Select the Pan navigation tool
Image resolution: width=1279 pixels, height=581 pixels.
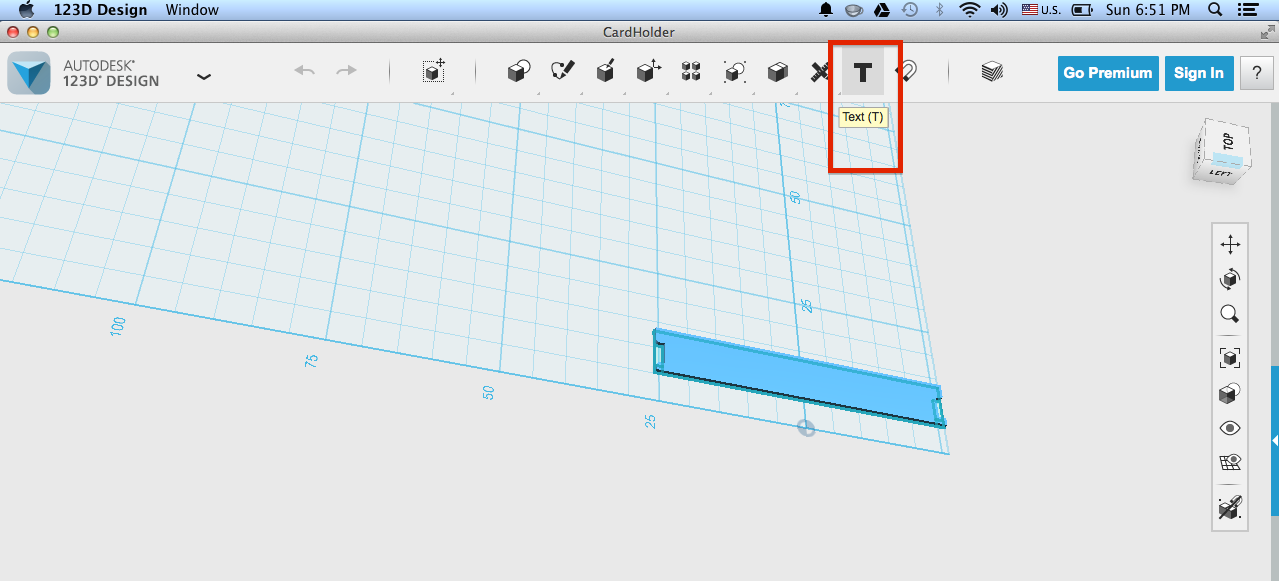1230,244
